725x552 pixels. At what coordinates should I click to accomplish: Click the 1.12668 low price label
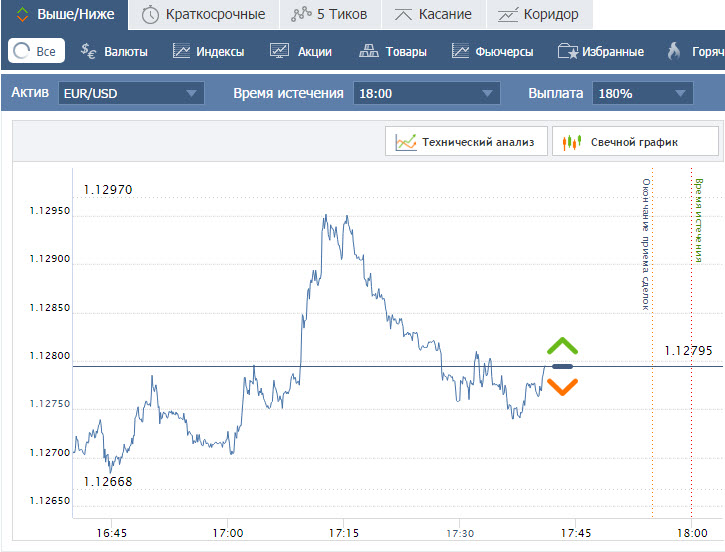click(x=108, y=482)
